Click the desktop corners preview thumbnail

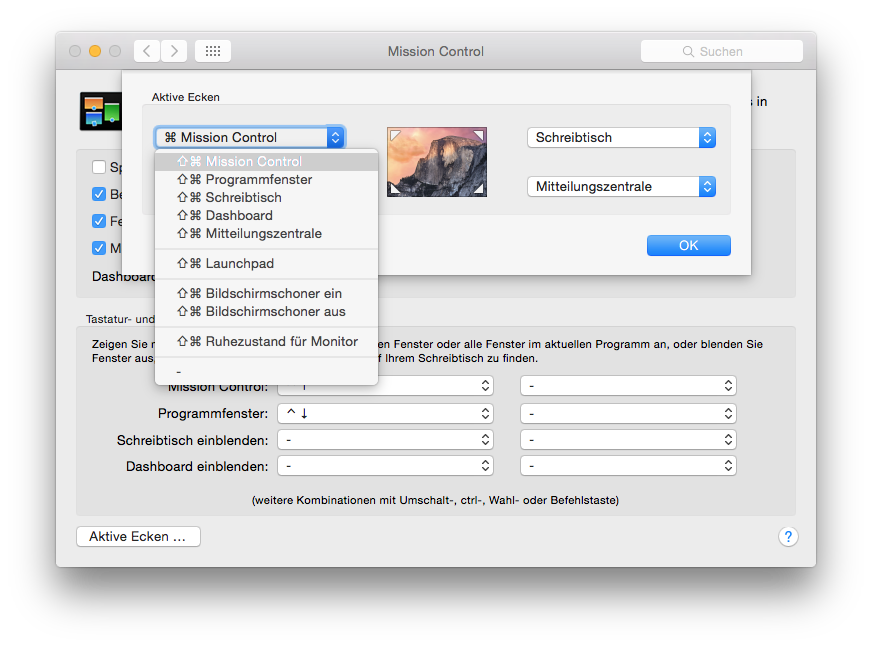tap(437, 162)
